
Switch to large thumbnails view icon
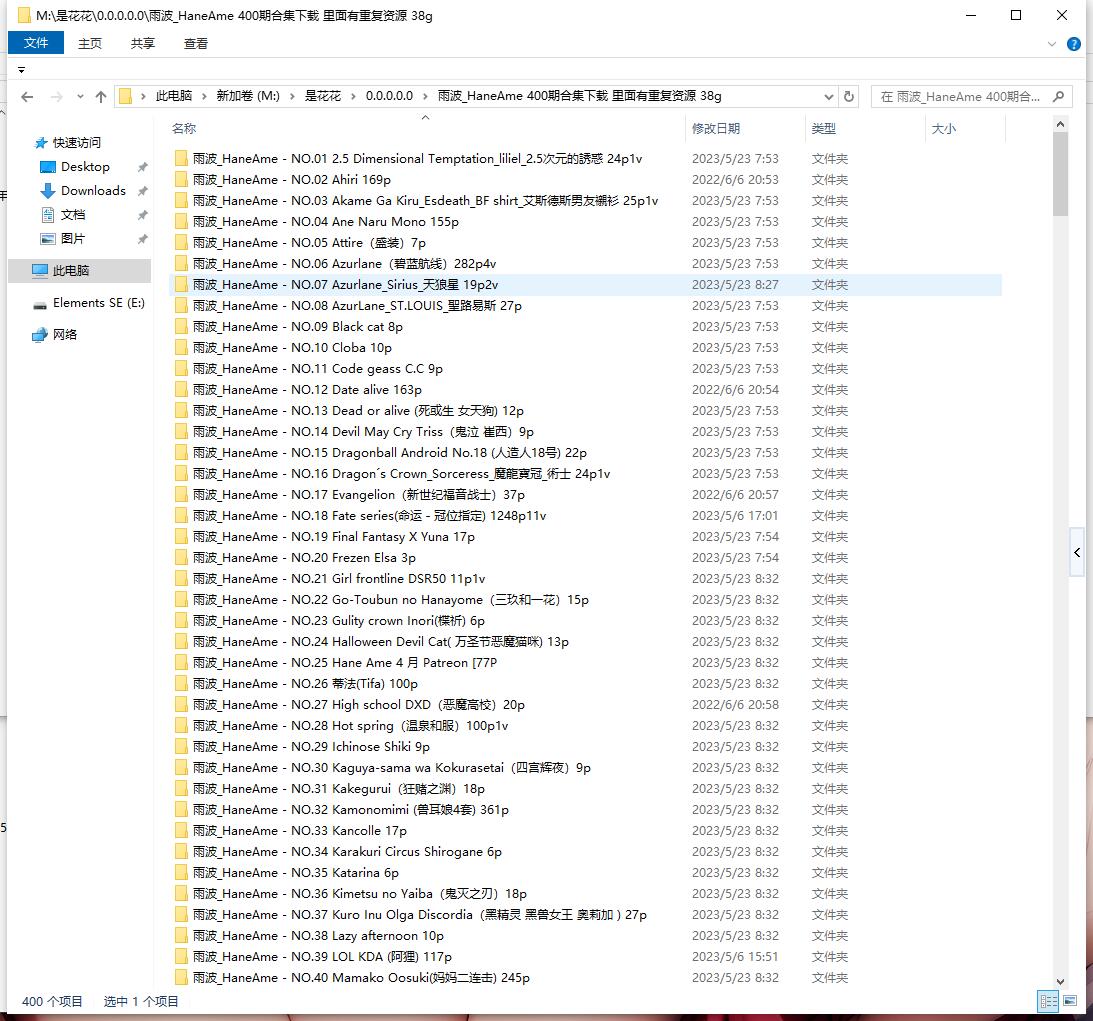(x=1070, y=1001)
